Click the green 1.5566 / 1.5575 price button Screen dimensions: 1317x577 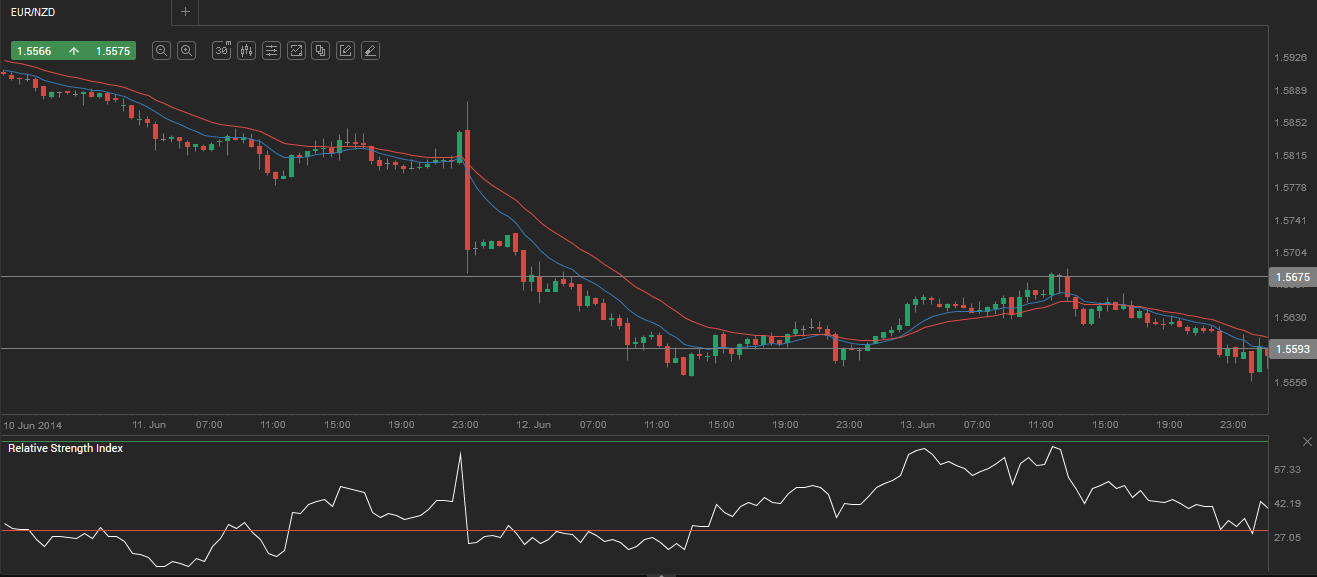(x=73, y=50)
